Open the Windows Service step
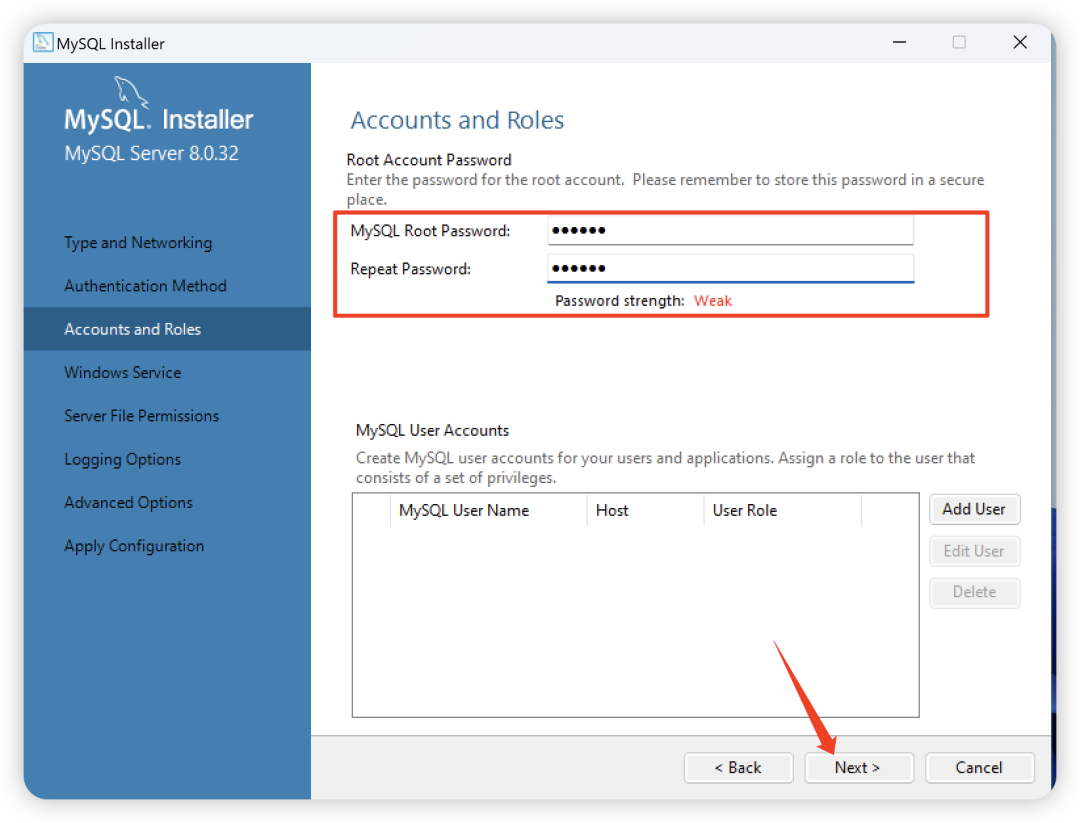The height and width of the screenshot is (823, 1080). coord(123,373)
